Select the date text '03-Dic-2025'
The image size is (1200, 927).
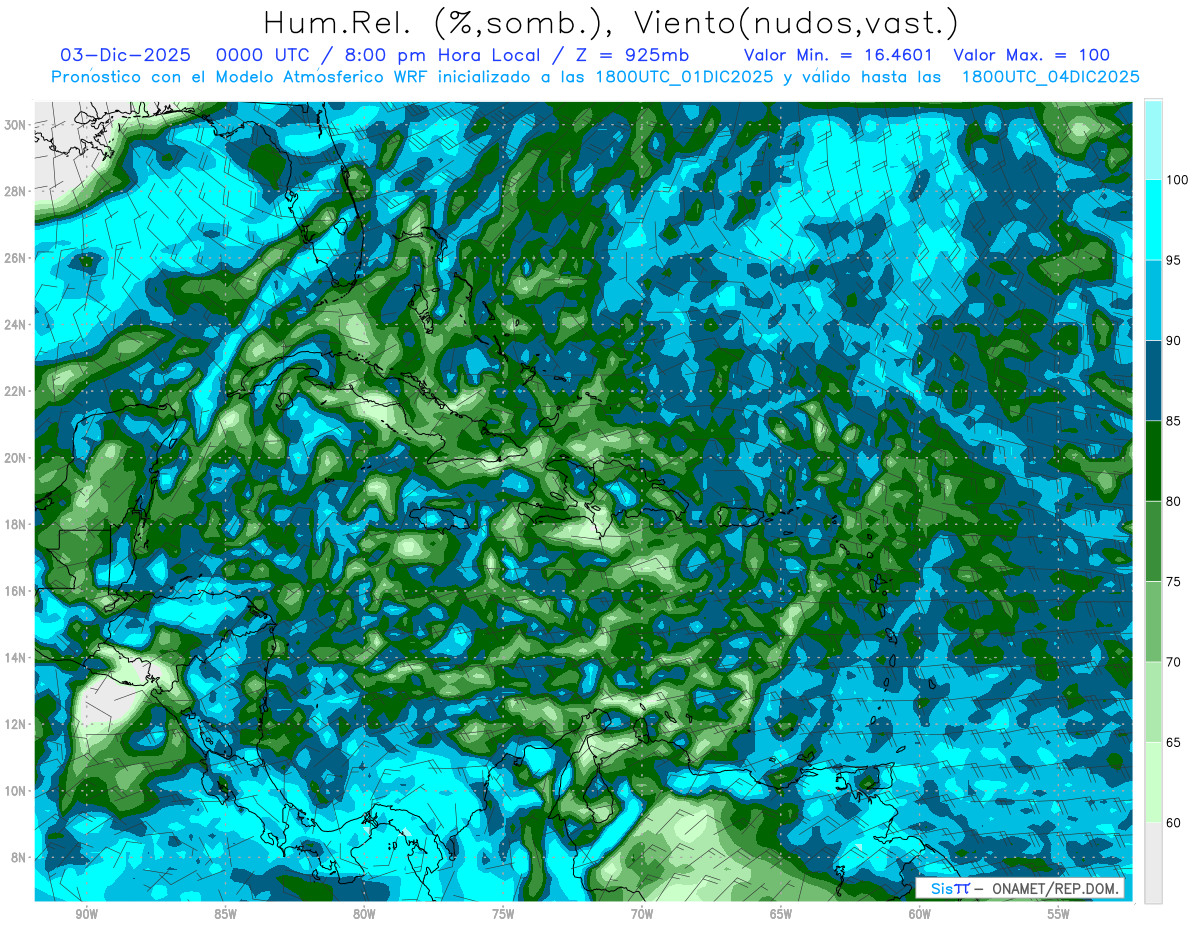coord(125,56)
